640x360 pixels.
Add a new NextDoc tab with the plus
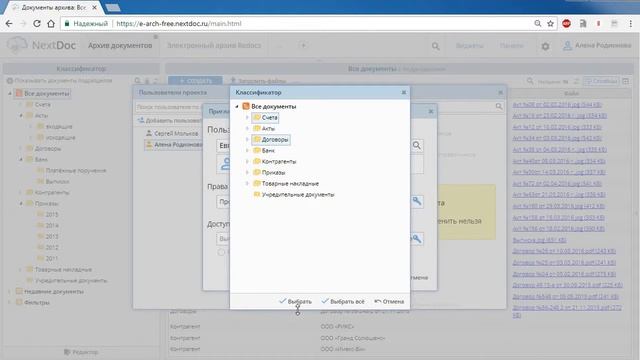click(303, 45)
